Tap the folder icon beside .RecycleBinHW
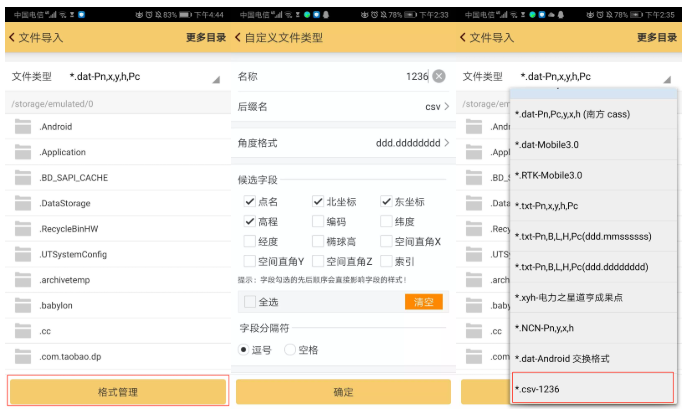The width and height of the screenshot is (683, 419). pyautogui.click(x=23, y=229)
